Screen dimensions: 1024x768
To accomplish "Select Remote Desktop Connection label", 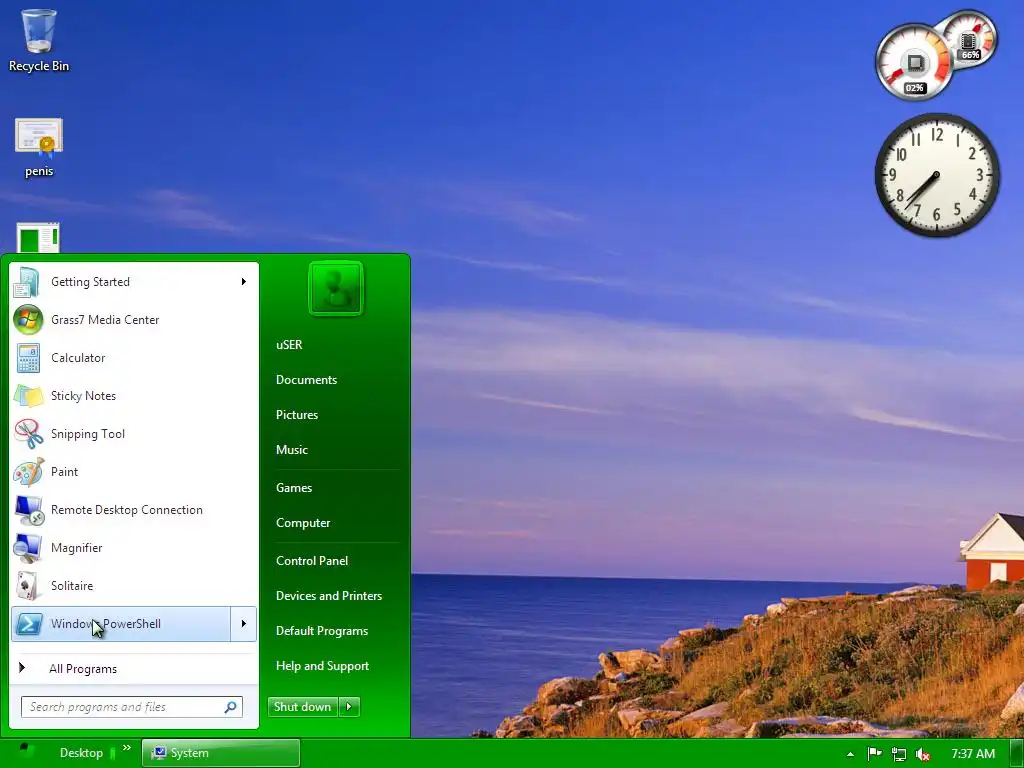I will [x=127, y=510].
